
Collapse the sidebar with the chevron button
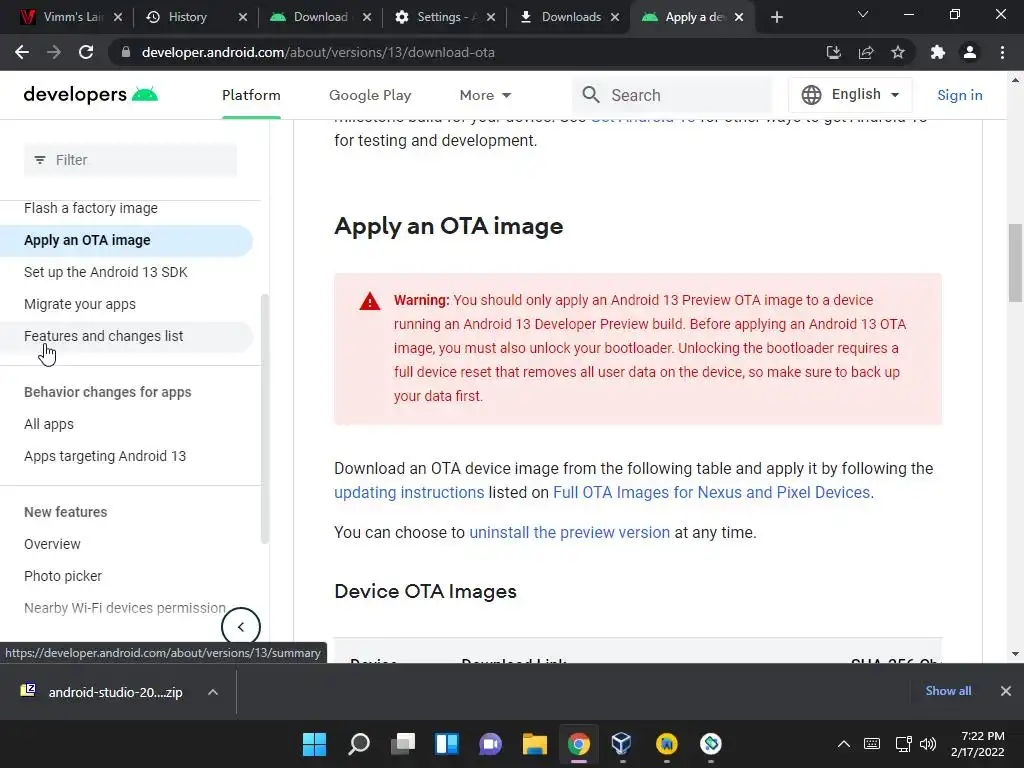pos(241,627)
